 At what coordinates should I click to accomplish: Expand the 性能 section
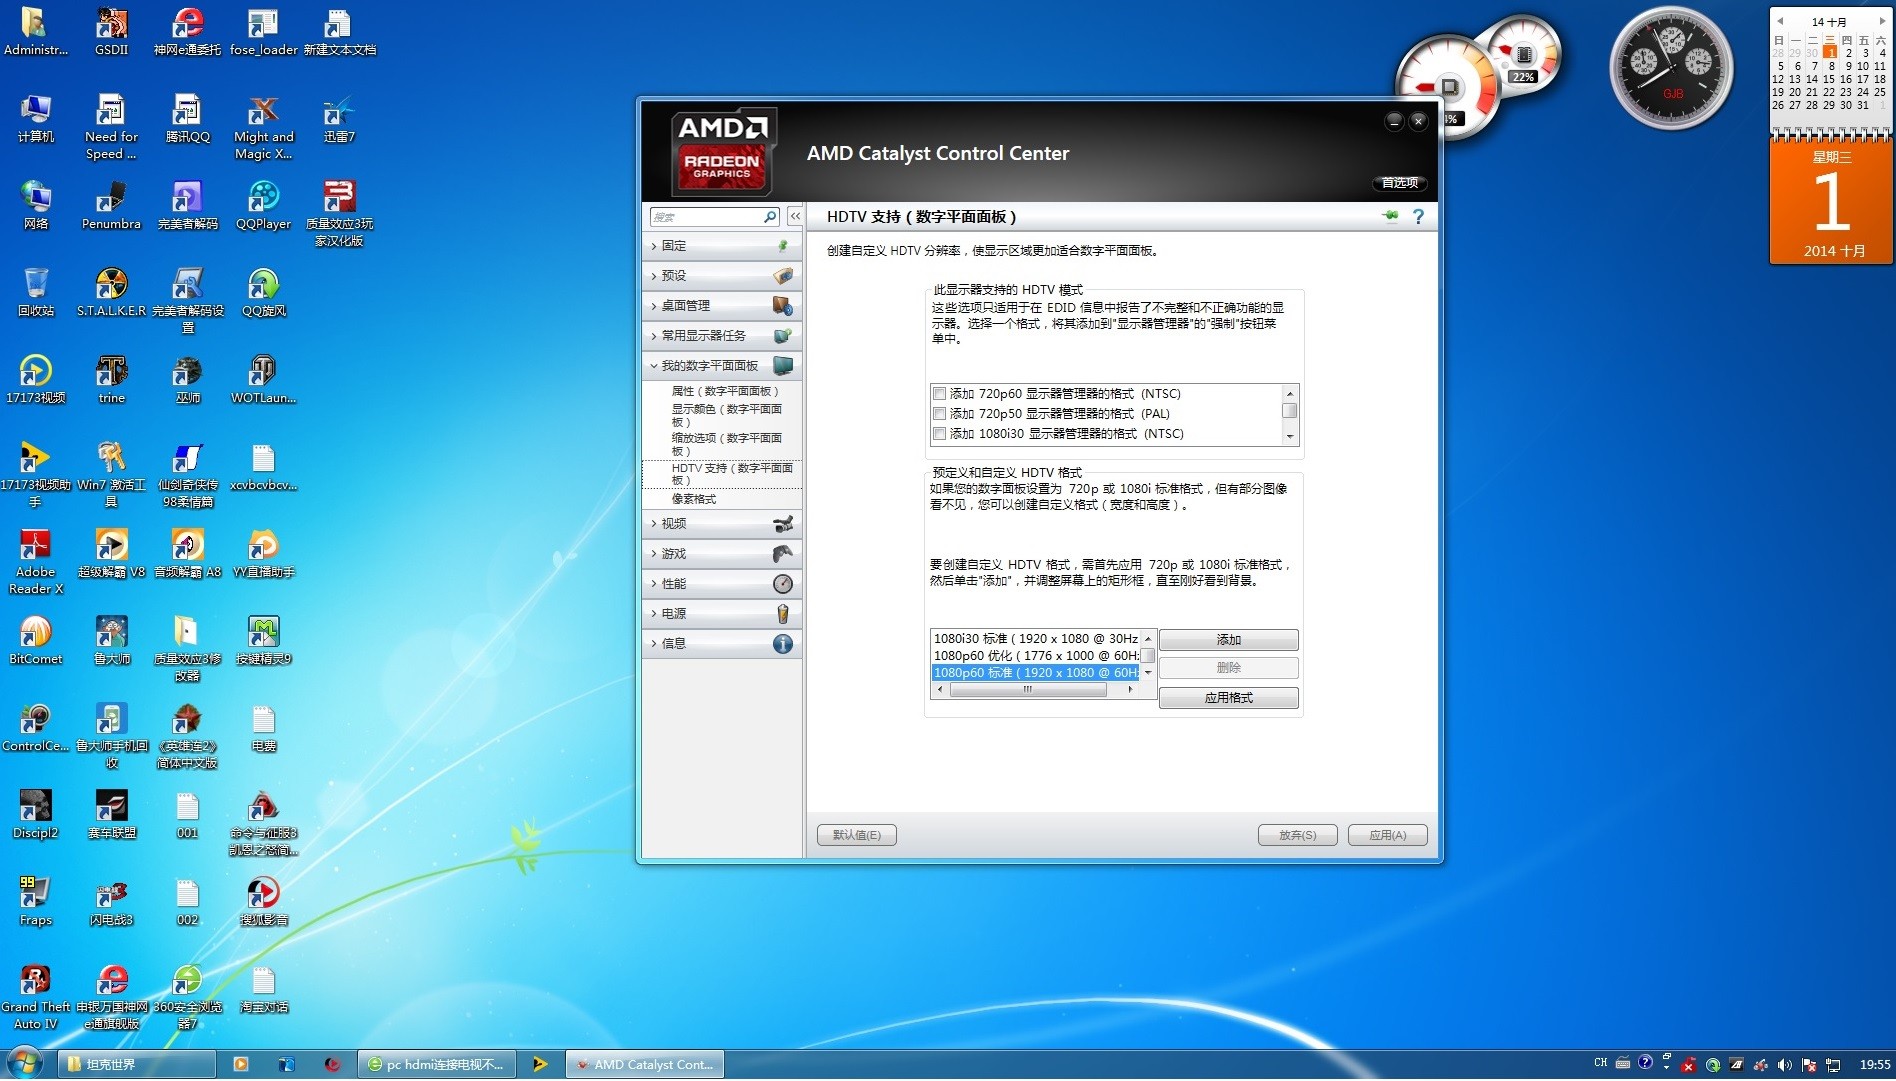[x=721, y=584]
